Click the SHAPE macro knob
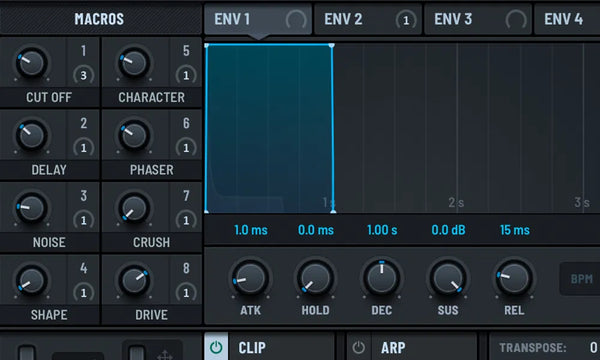 (x=31, y=280)
